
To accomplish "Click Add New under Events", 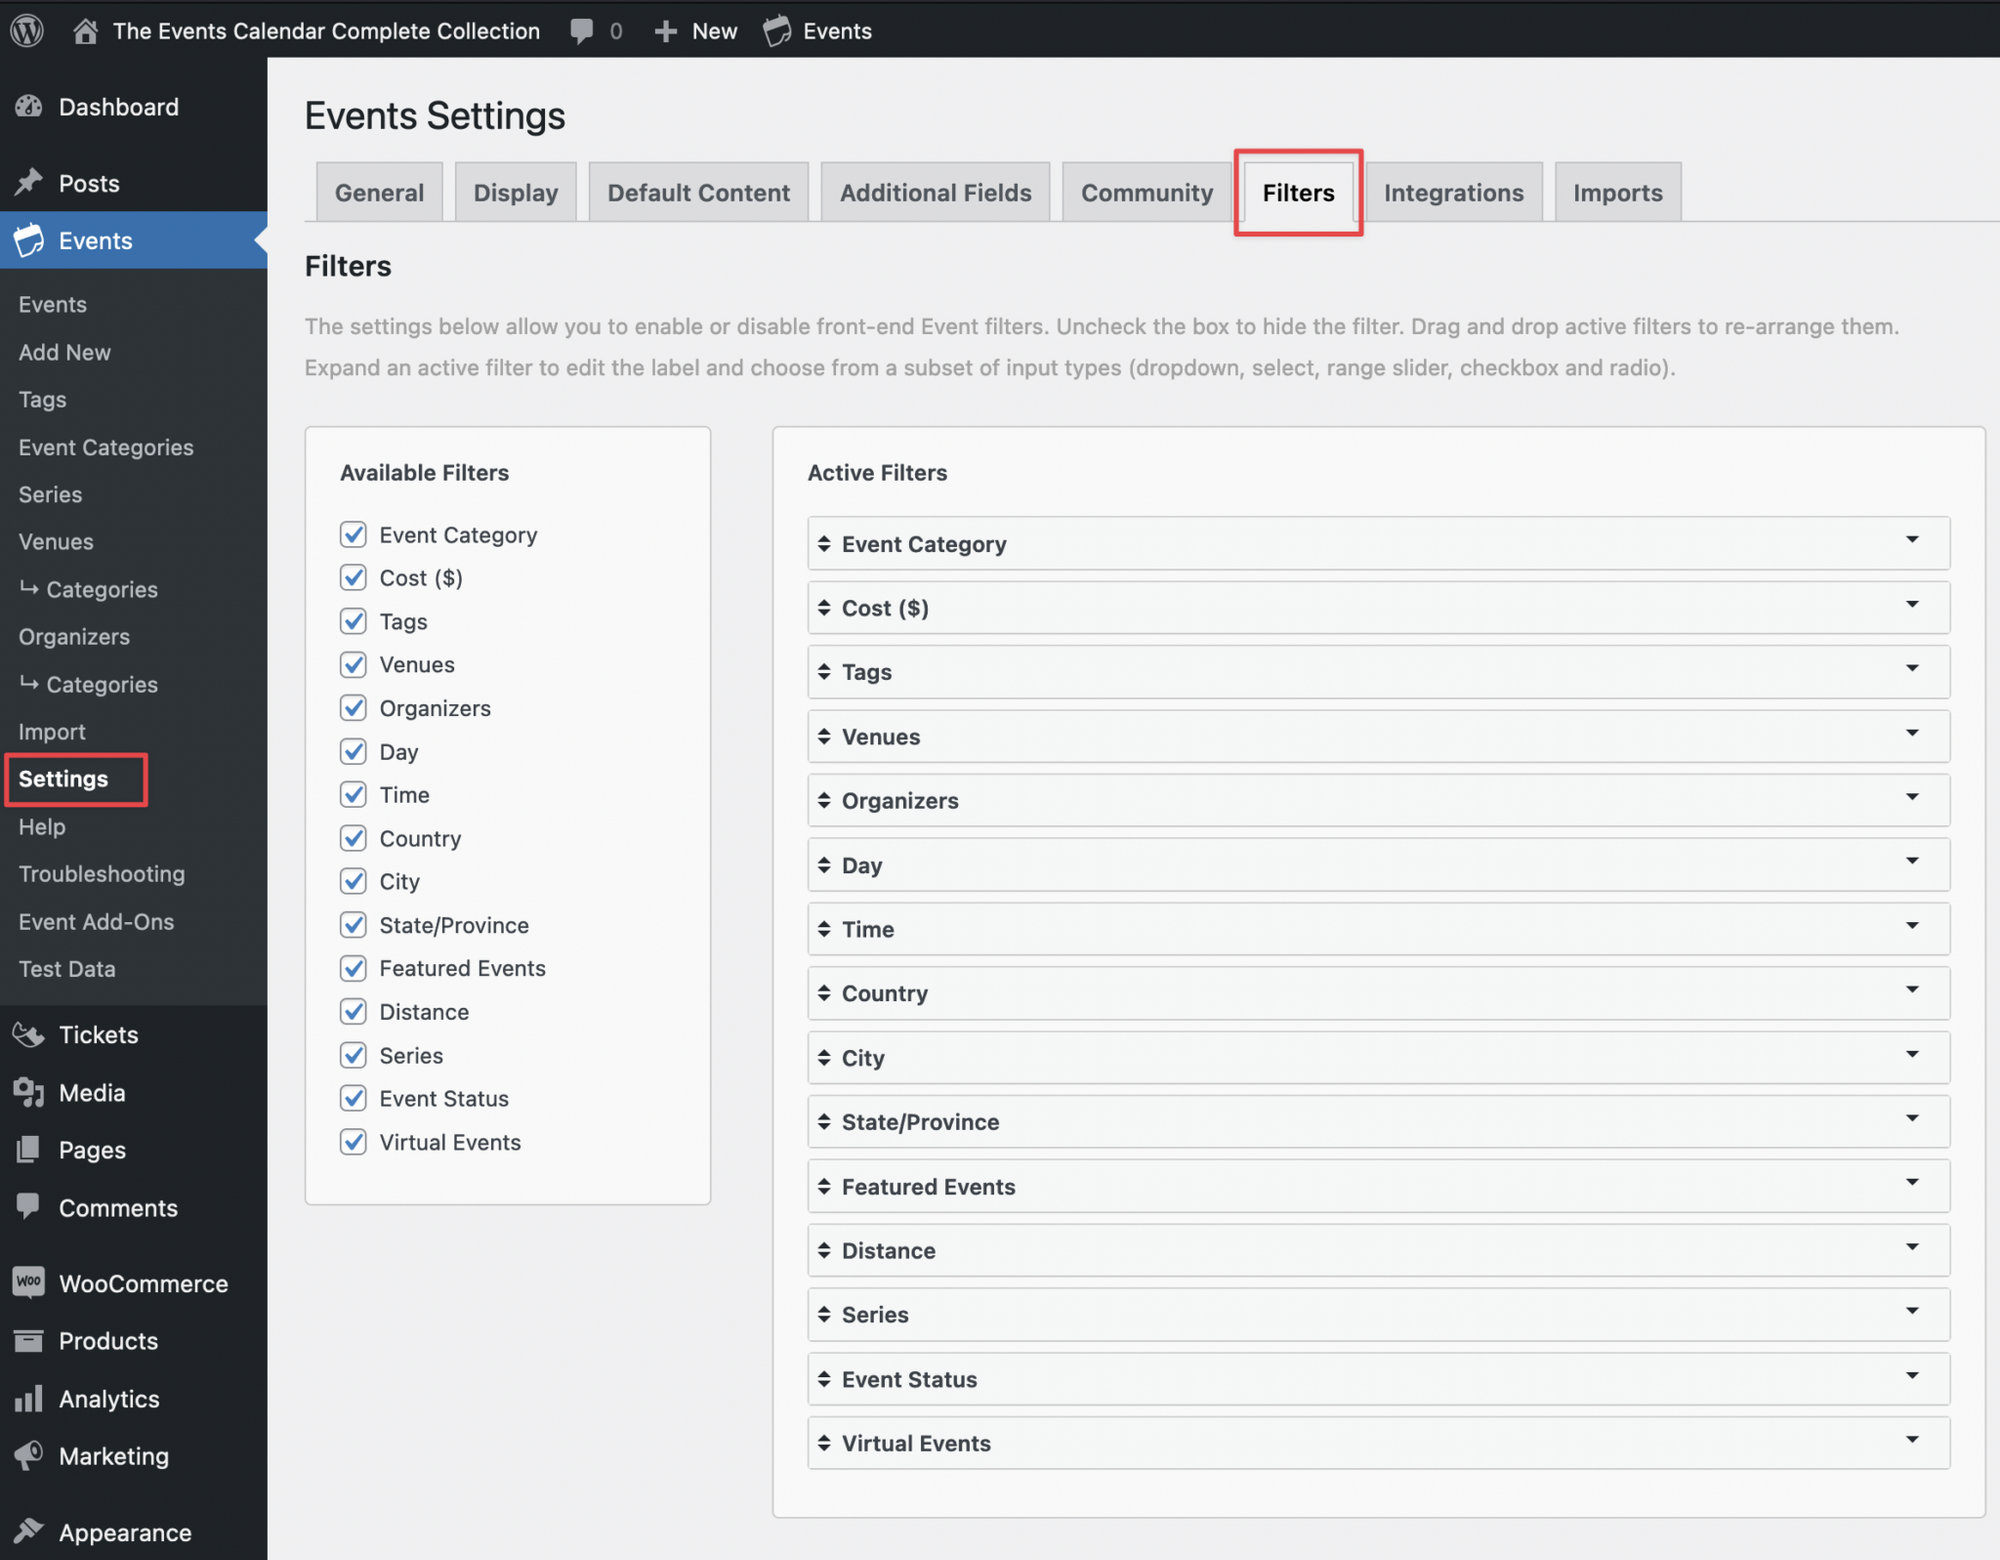I will pyautogui.click(x=63, y=352).
